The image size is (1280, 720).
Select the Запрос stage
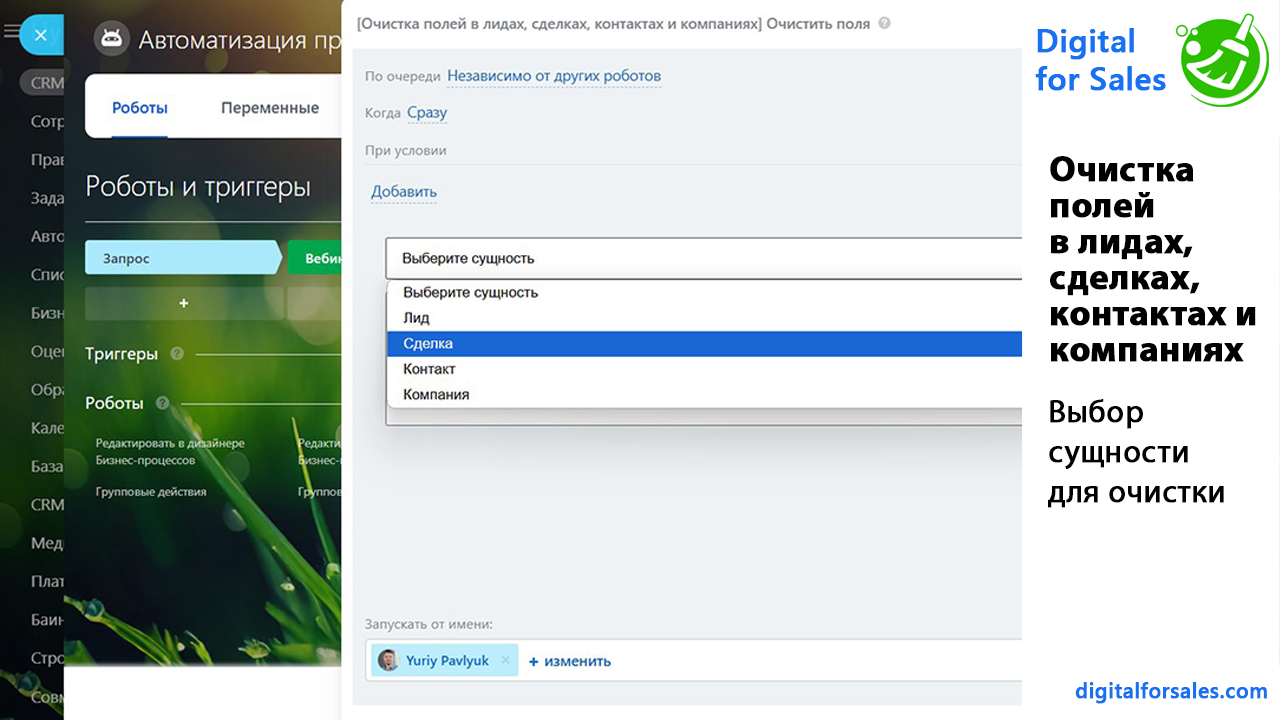(x=183, y=258)
